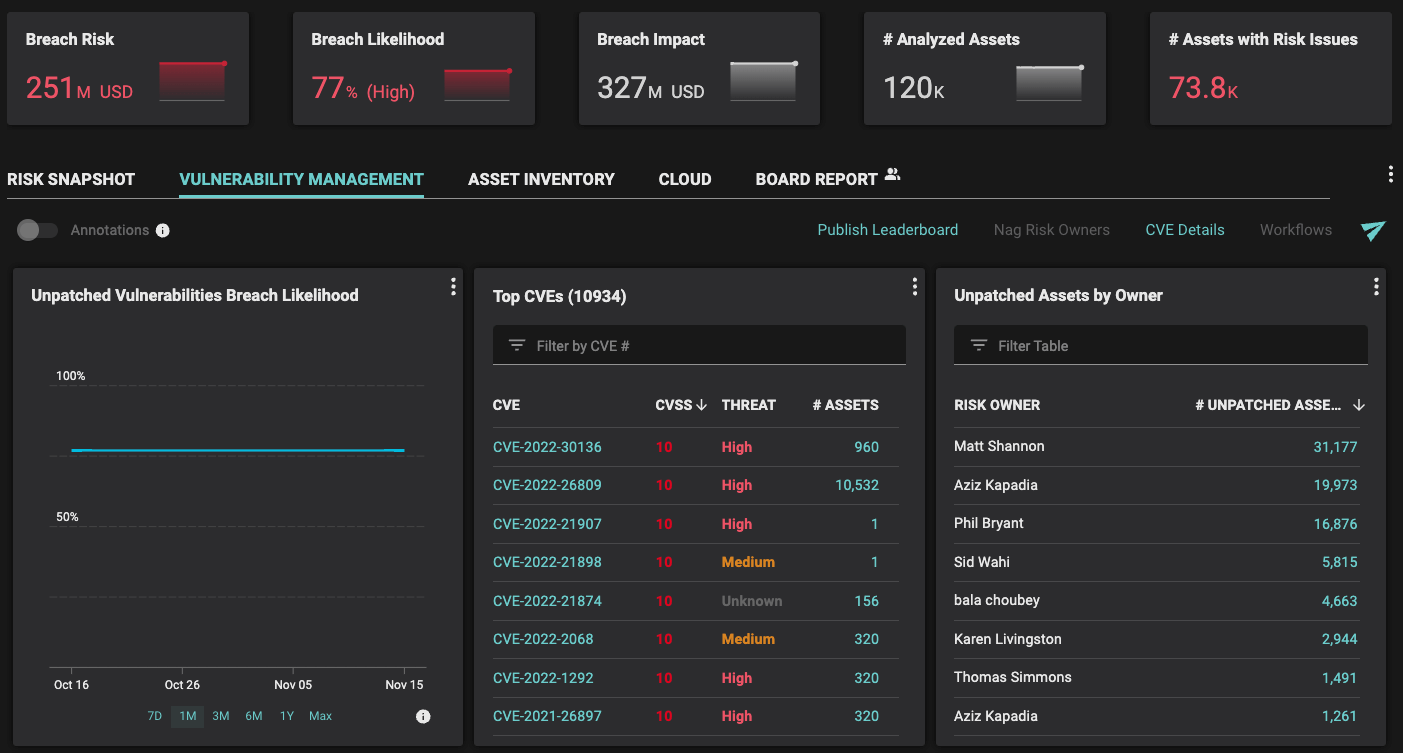Open the Unpatched Vulnerabilities chart kebab menu
This screenshot has height=753, width=1403.
pyautogui.click(x=453, y=286)
